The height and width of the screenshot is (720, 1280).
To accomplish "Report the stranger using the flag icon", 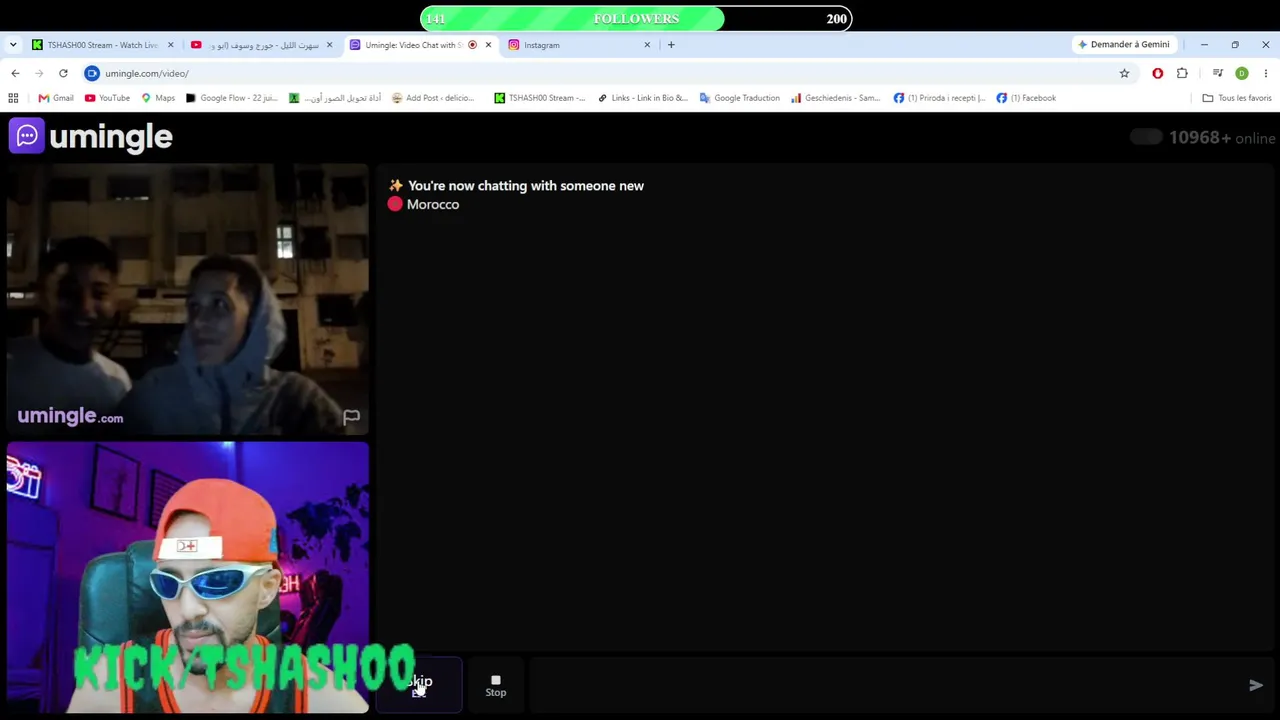I will (351, 417).
